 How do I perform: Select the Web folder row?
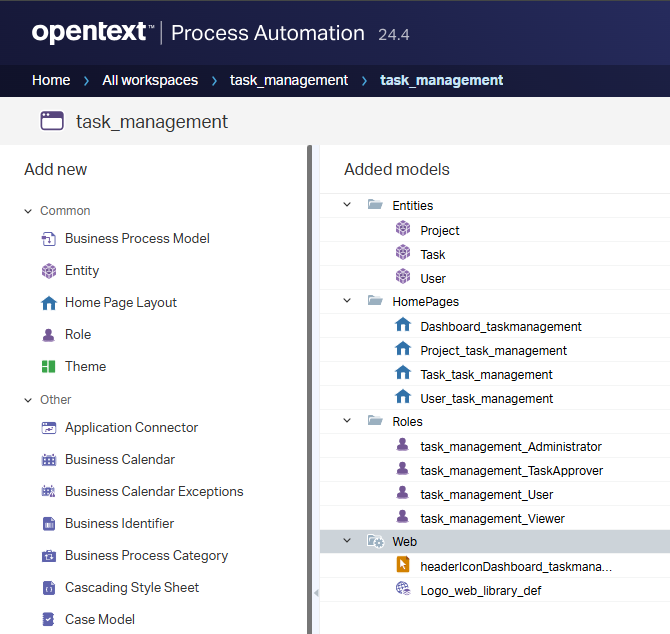(405, 541)
